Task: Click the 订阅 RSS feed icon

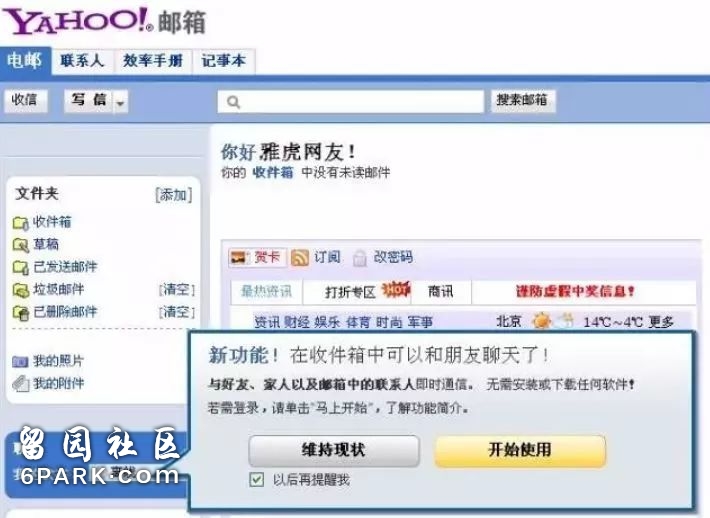Action: (300, 258)
